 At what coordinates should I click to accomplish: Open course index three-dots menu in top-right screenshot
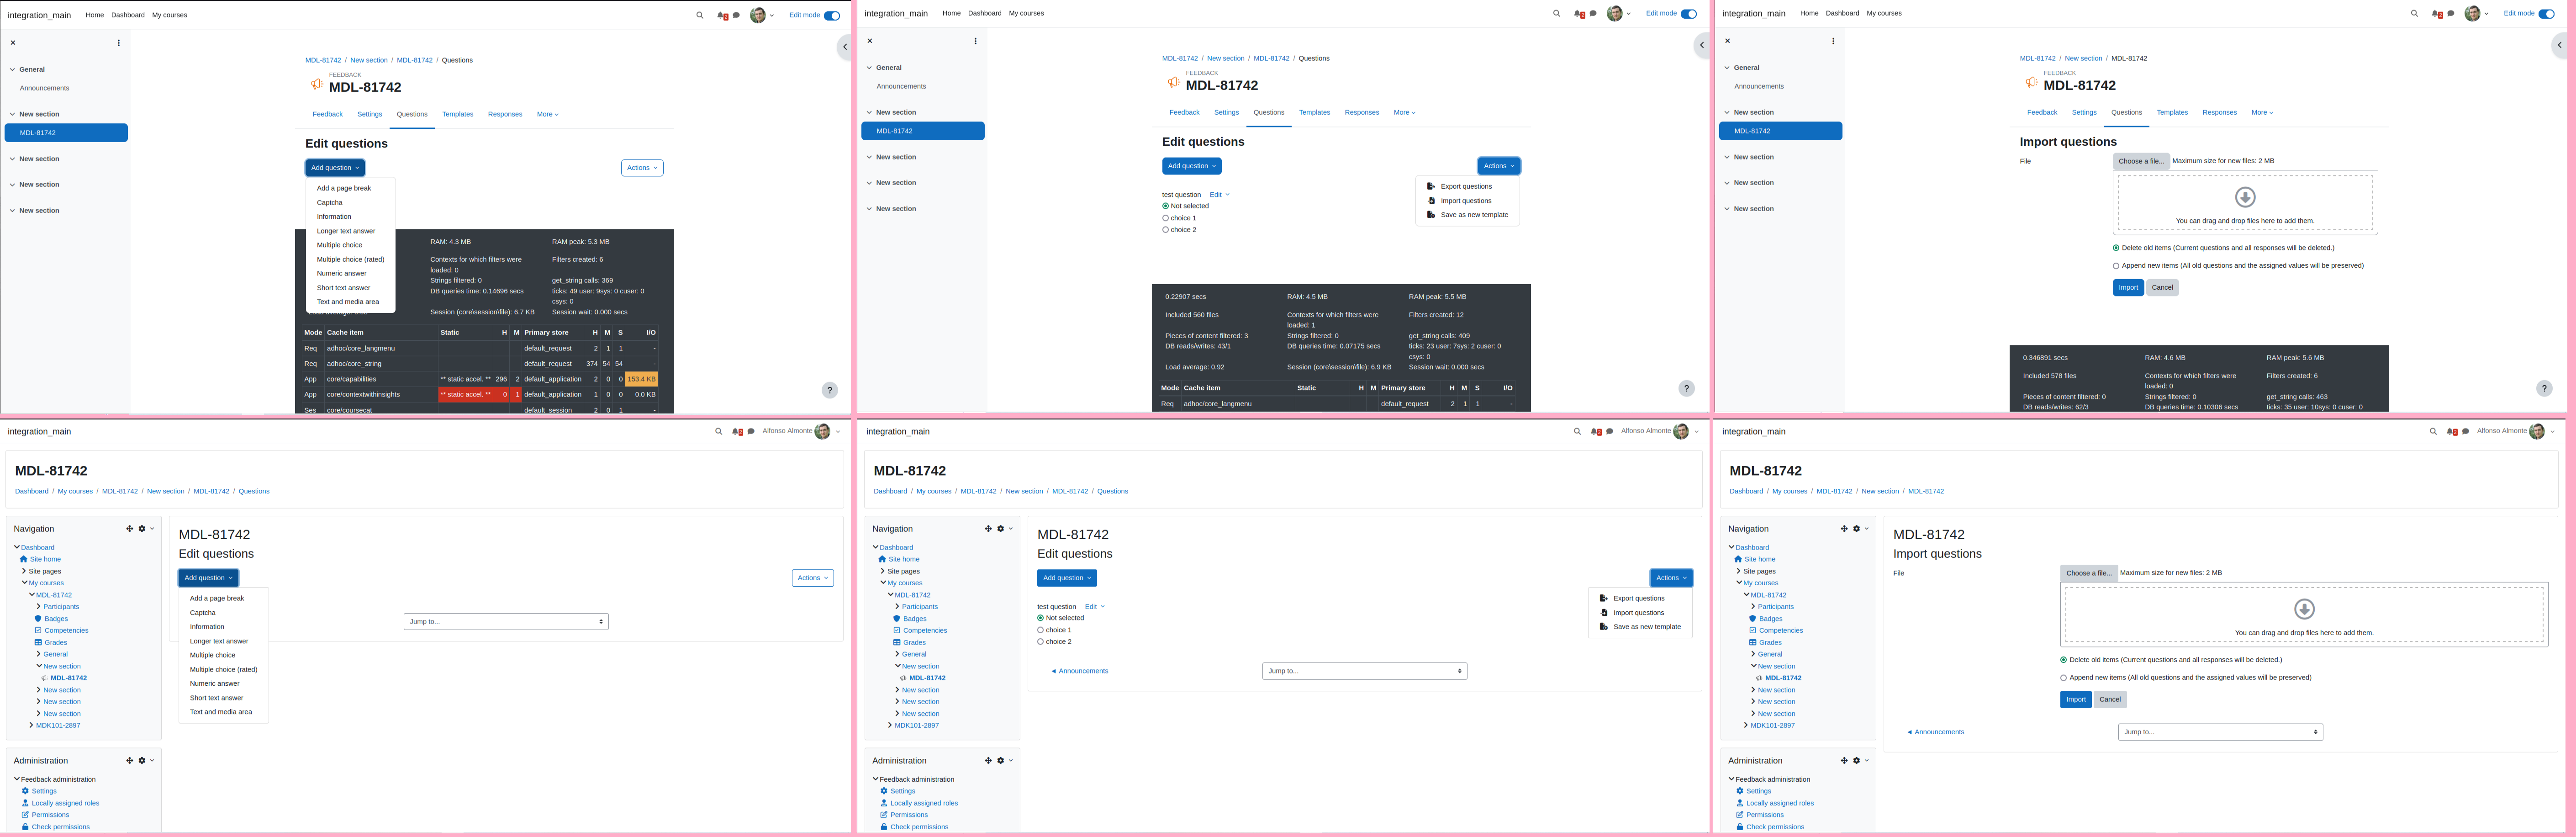pos(1833,41)
